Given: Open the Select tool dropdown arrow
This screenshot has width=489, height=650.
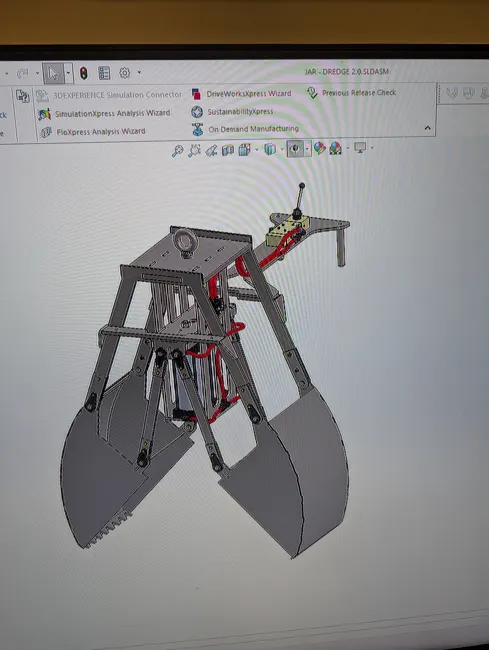Looking at the screenshot, I should [68, 73].
